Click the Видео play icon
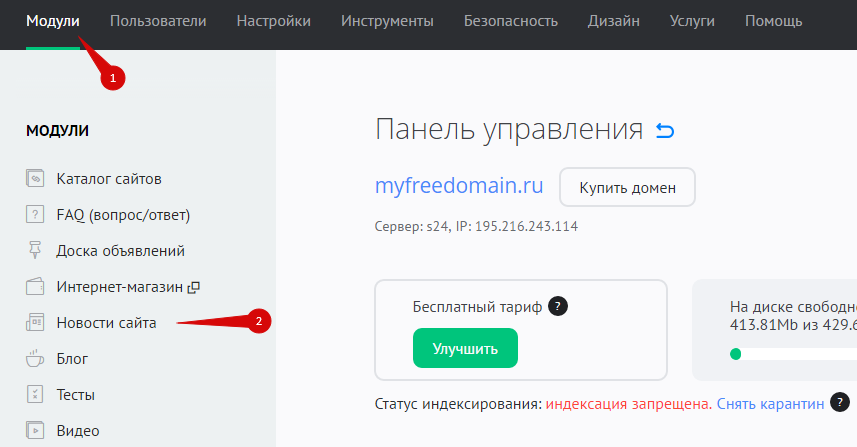The height and width of the screenshot is (447, 857). (x=36, y=431)
